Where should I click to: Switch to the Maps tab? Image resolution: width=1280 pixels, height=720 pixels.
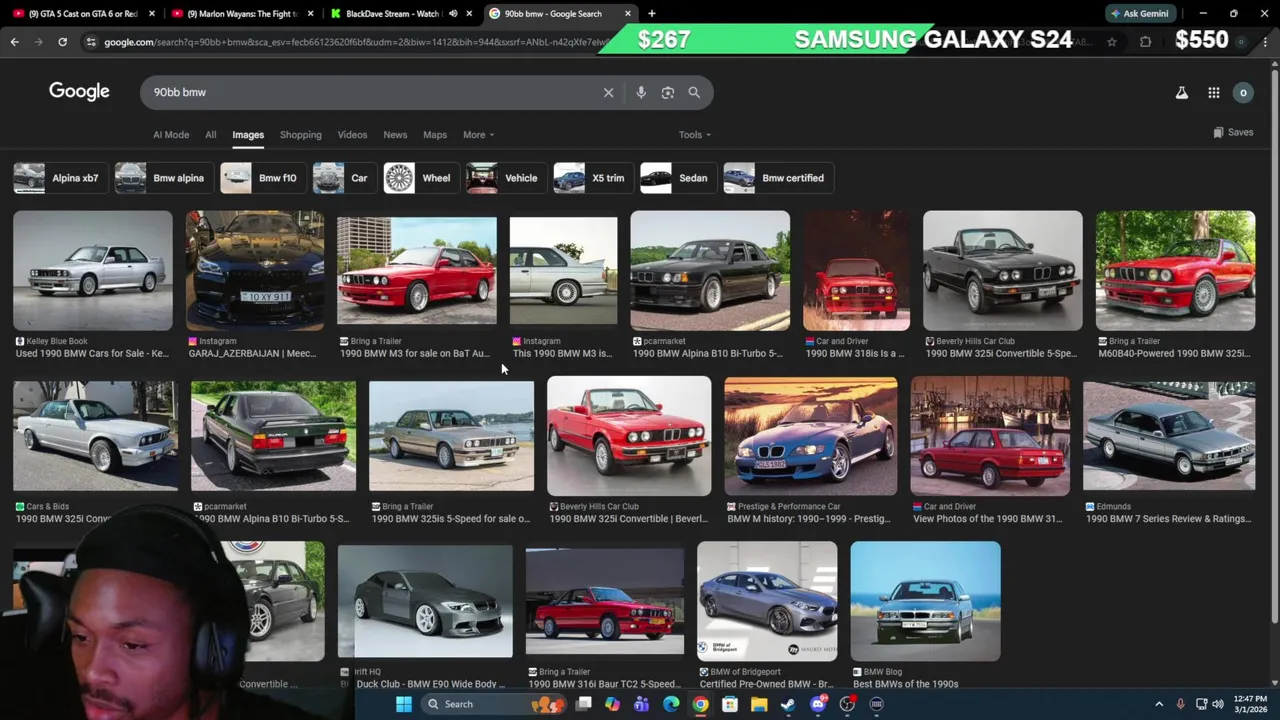435,134
